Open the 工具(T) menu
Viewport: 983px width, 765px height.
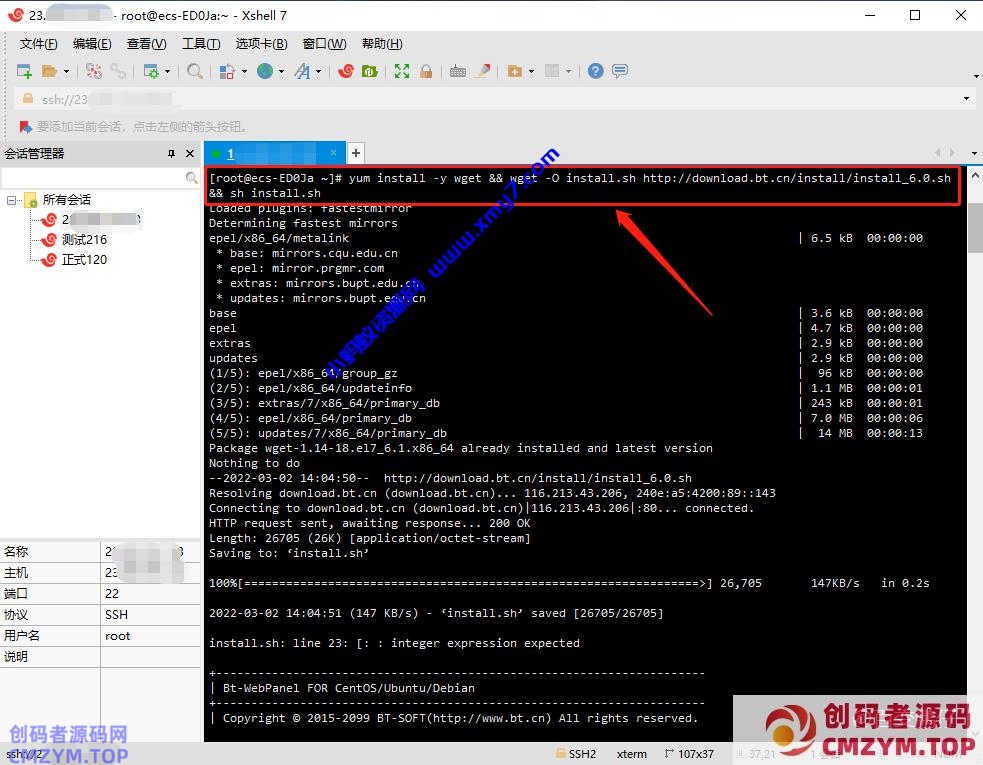201,44
